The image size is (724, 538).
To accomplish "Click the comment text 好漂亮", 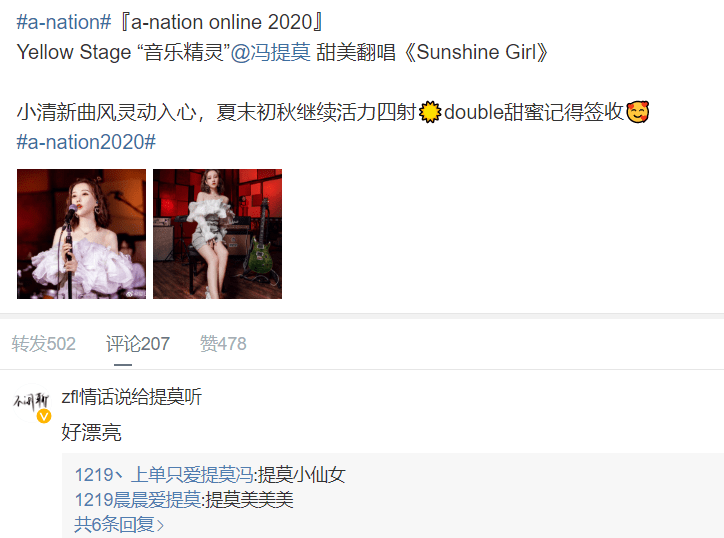I will tap(91, 433).
